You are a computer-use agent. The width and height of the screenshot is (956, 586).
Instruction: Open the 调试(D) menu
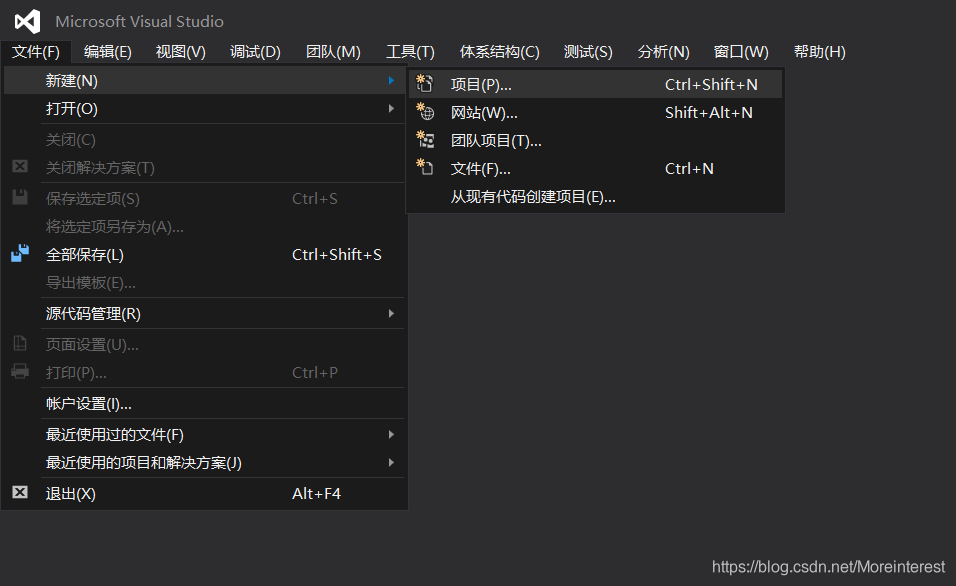[x=255, y=52]
